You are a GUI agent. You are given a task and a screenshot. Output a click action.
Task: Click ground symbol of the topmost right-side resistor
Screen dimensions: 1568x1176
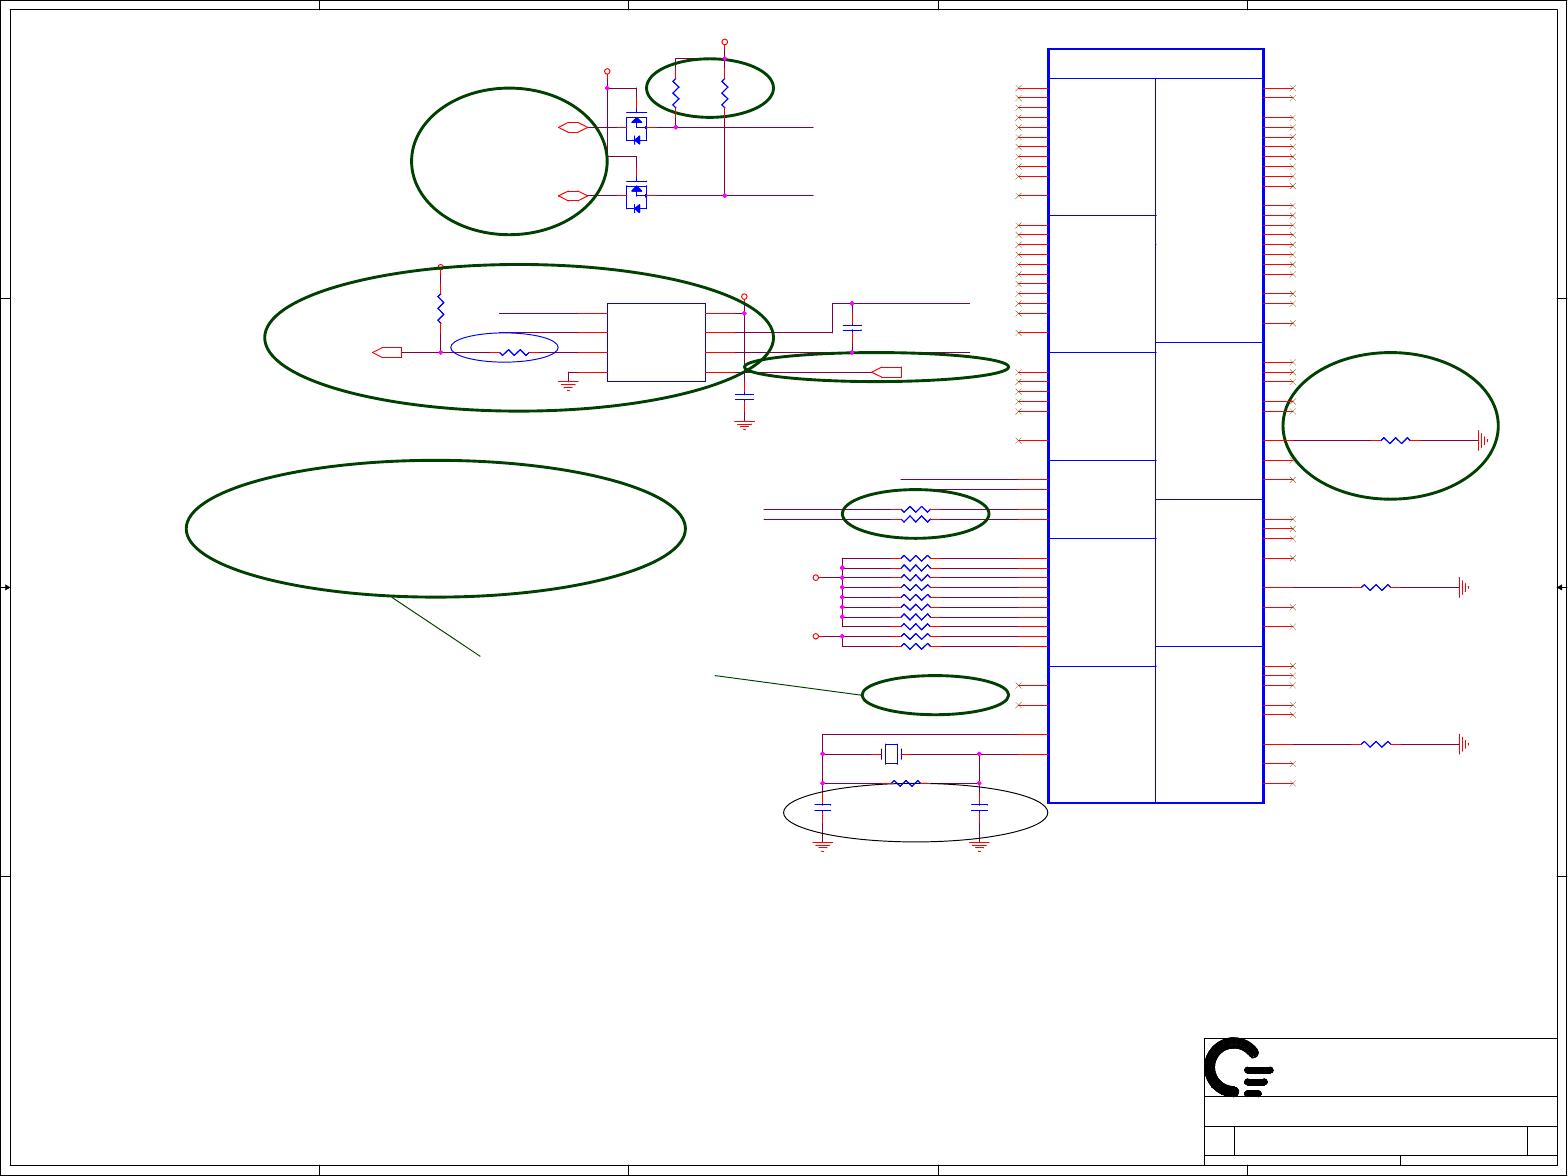pyautogui.click(x=1483, y=440)
